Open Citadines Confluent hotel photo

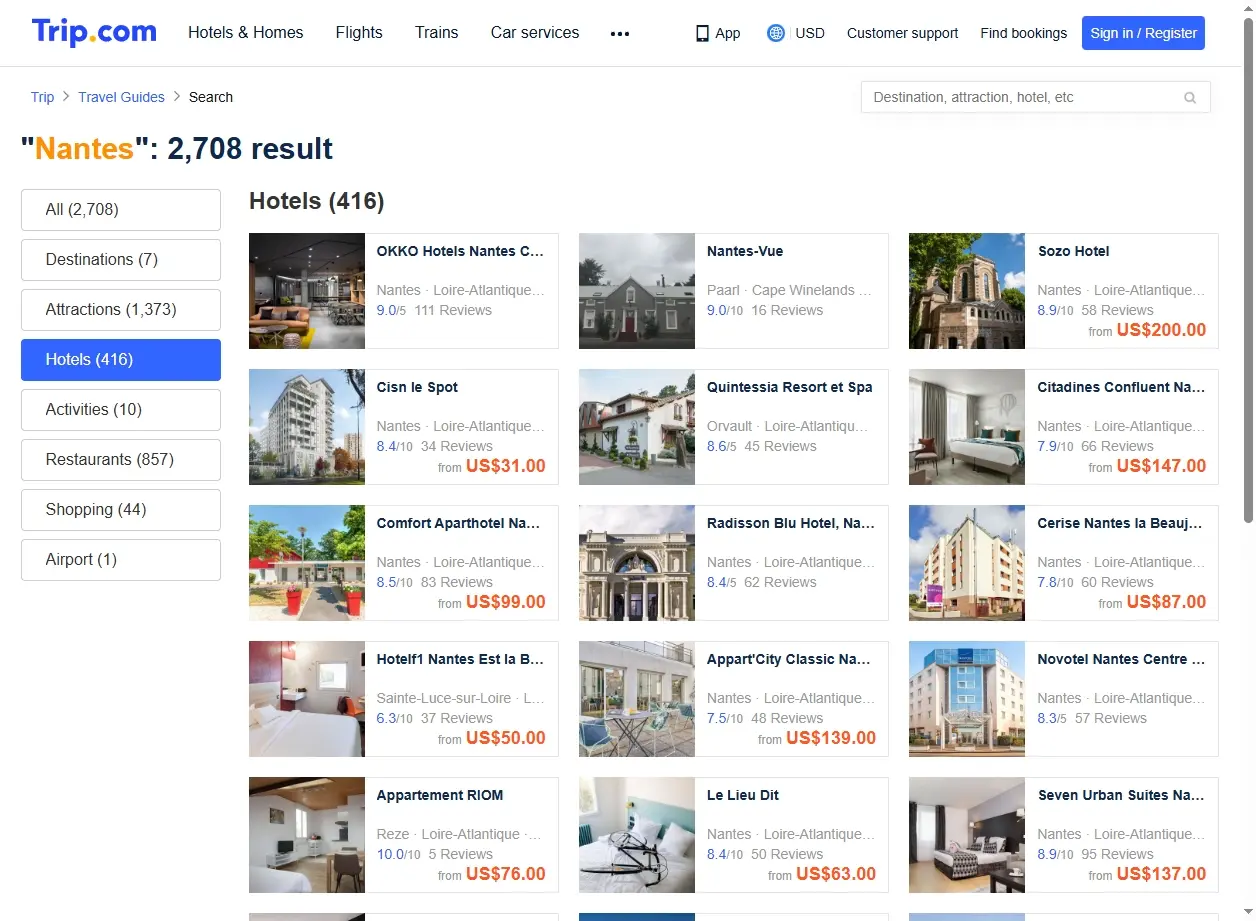(x=967, y=427)
